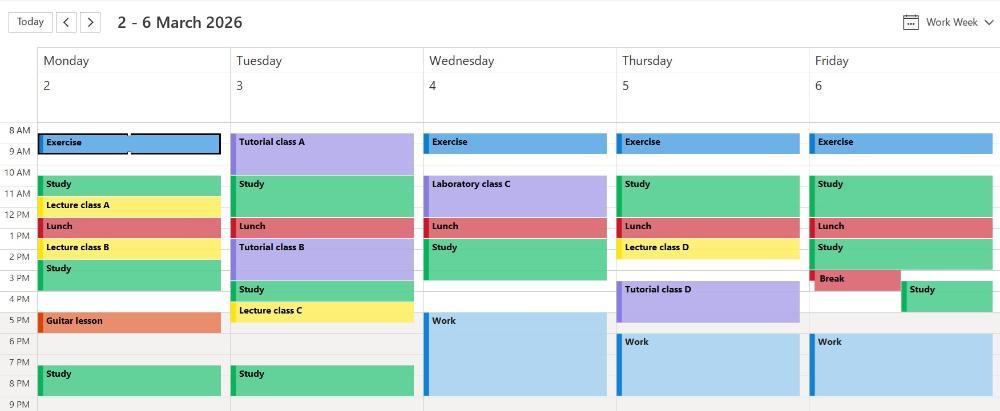Open Monday's Guitar lesson event
The image size is (1000, 411).
130,322
